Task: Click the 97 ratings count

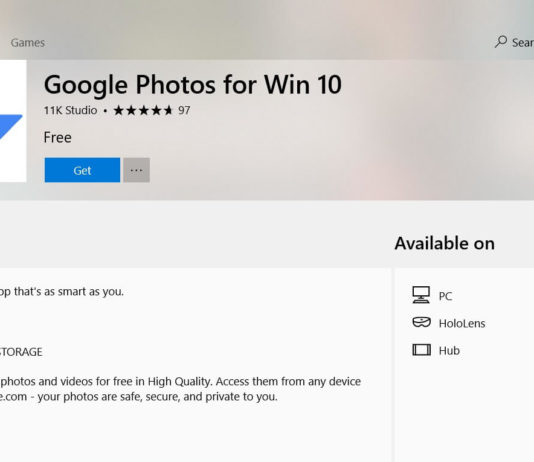Action: point(184,110)
